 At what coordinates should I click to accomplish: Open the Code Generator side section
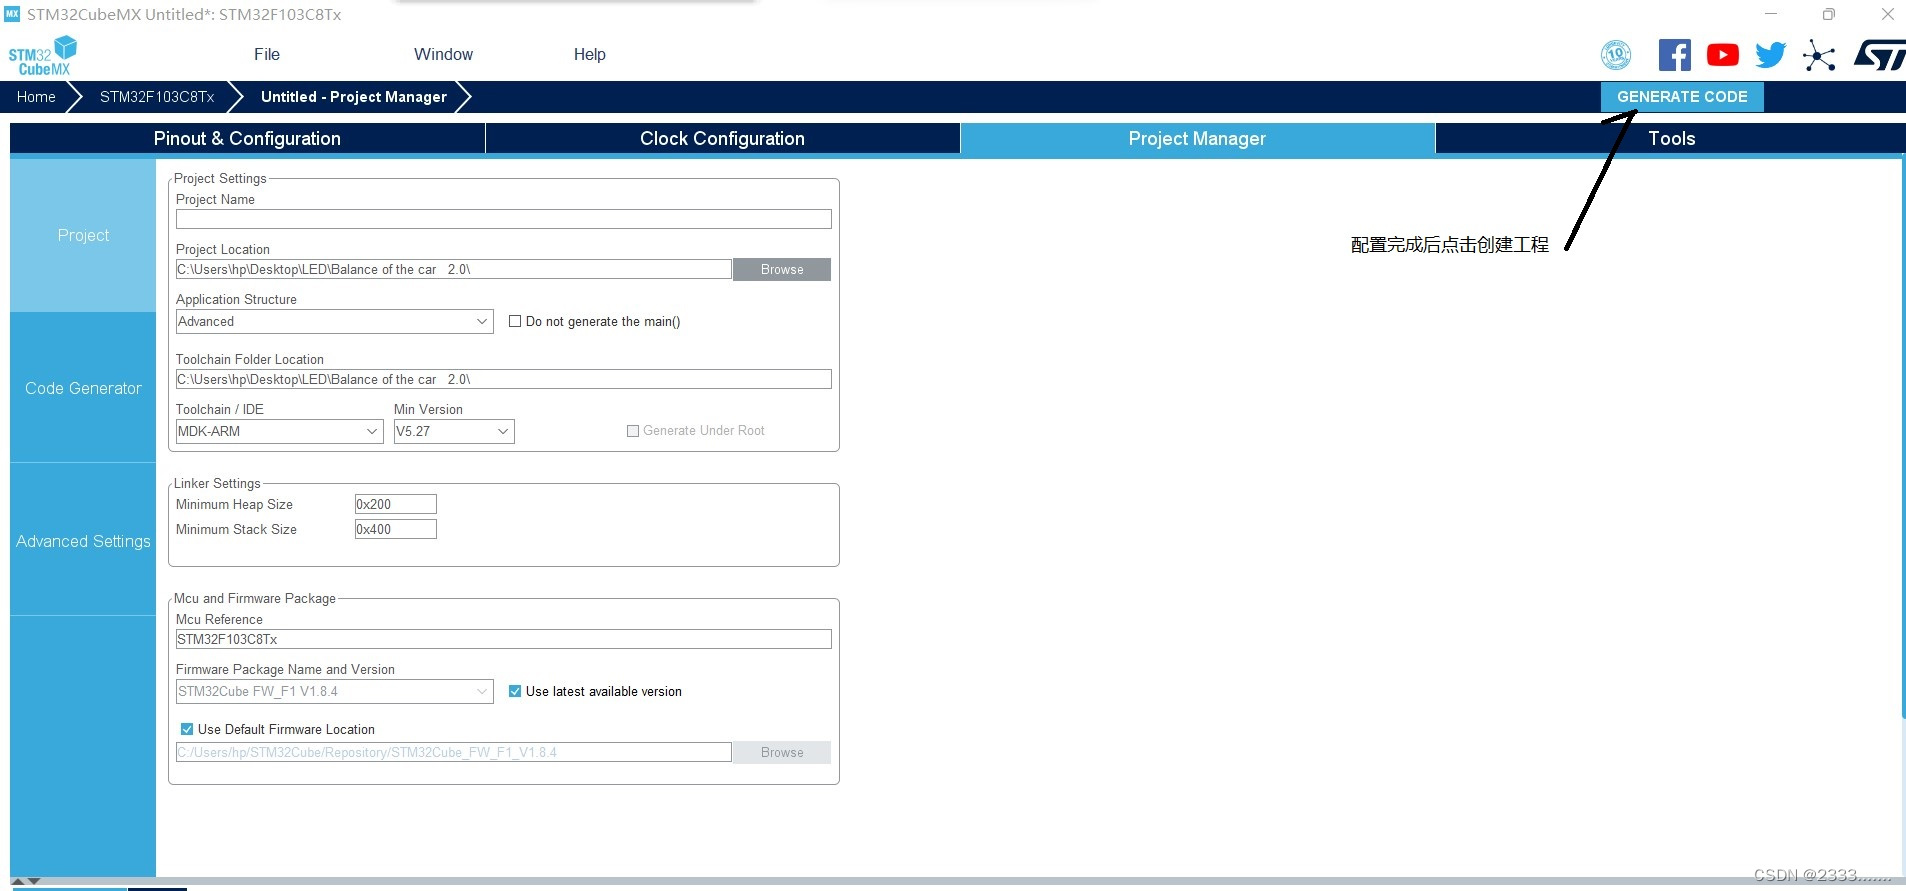[x=83, y=388]
